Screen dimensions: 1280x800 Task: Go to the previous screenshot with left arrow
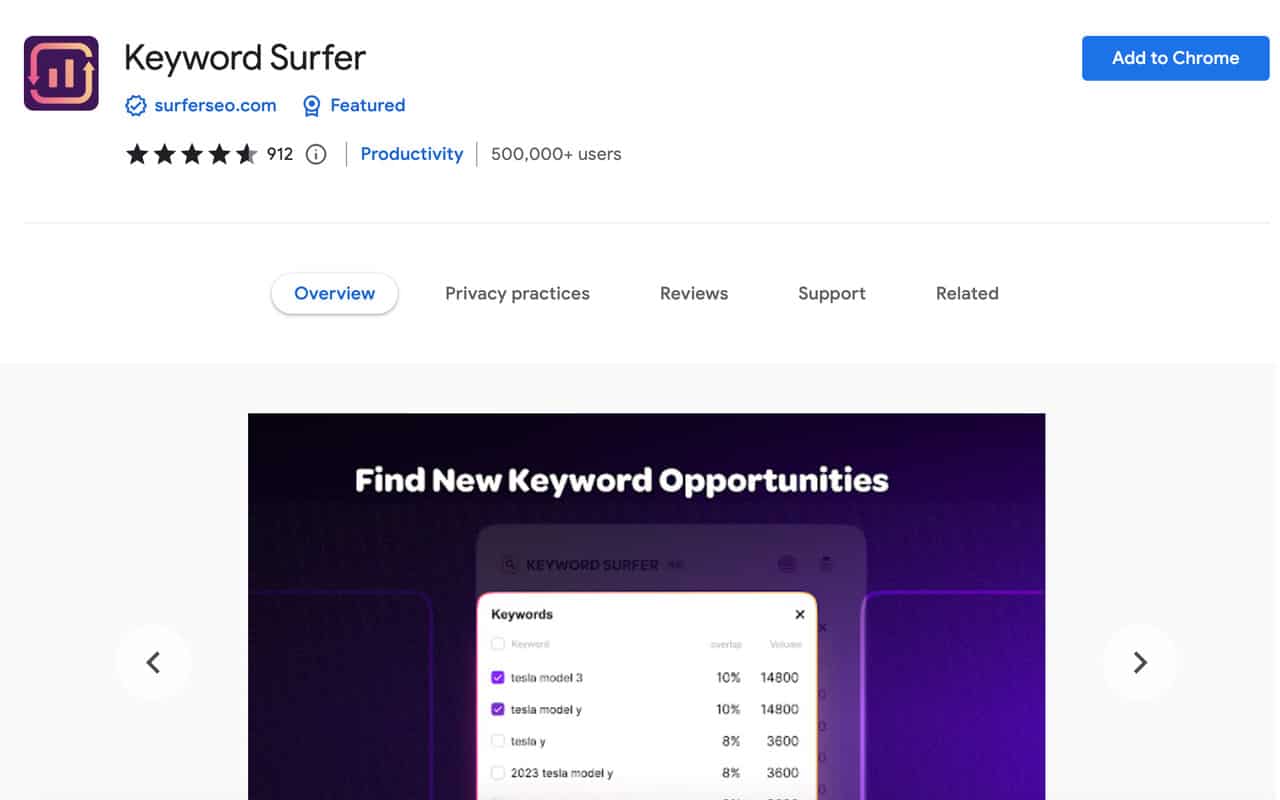click(153, 662)
